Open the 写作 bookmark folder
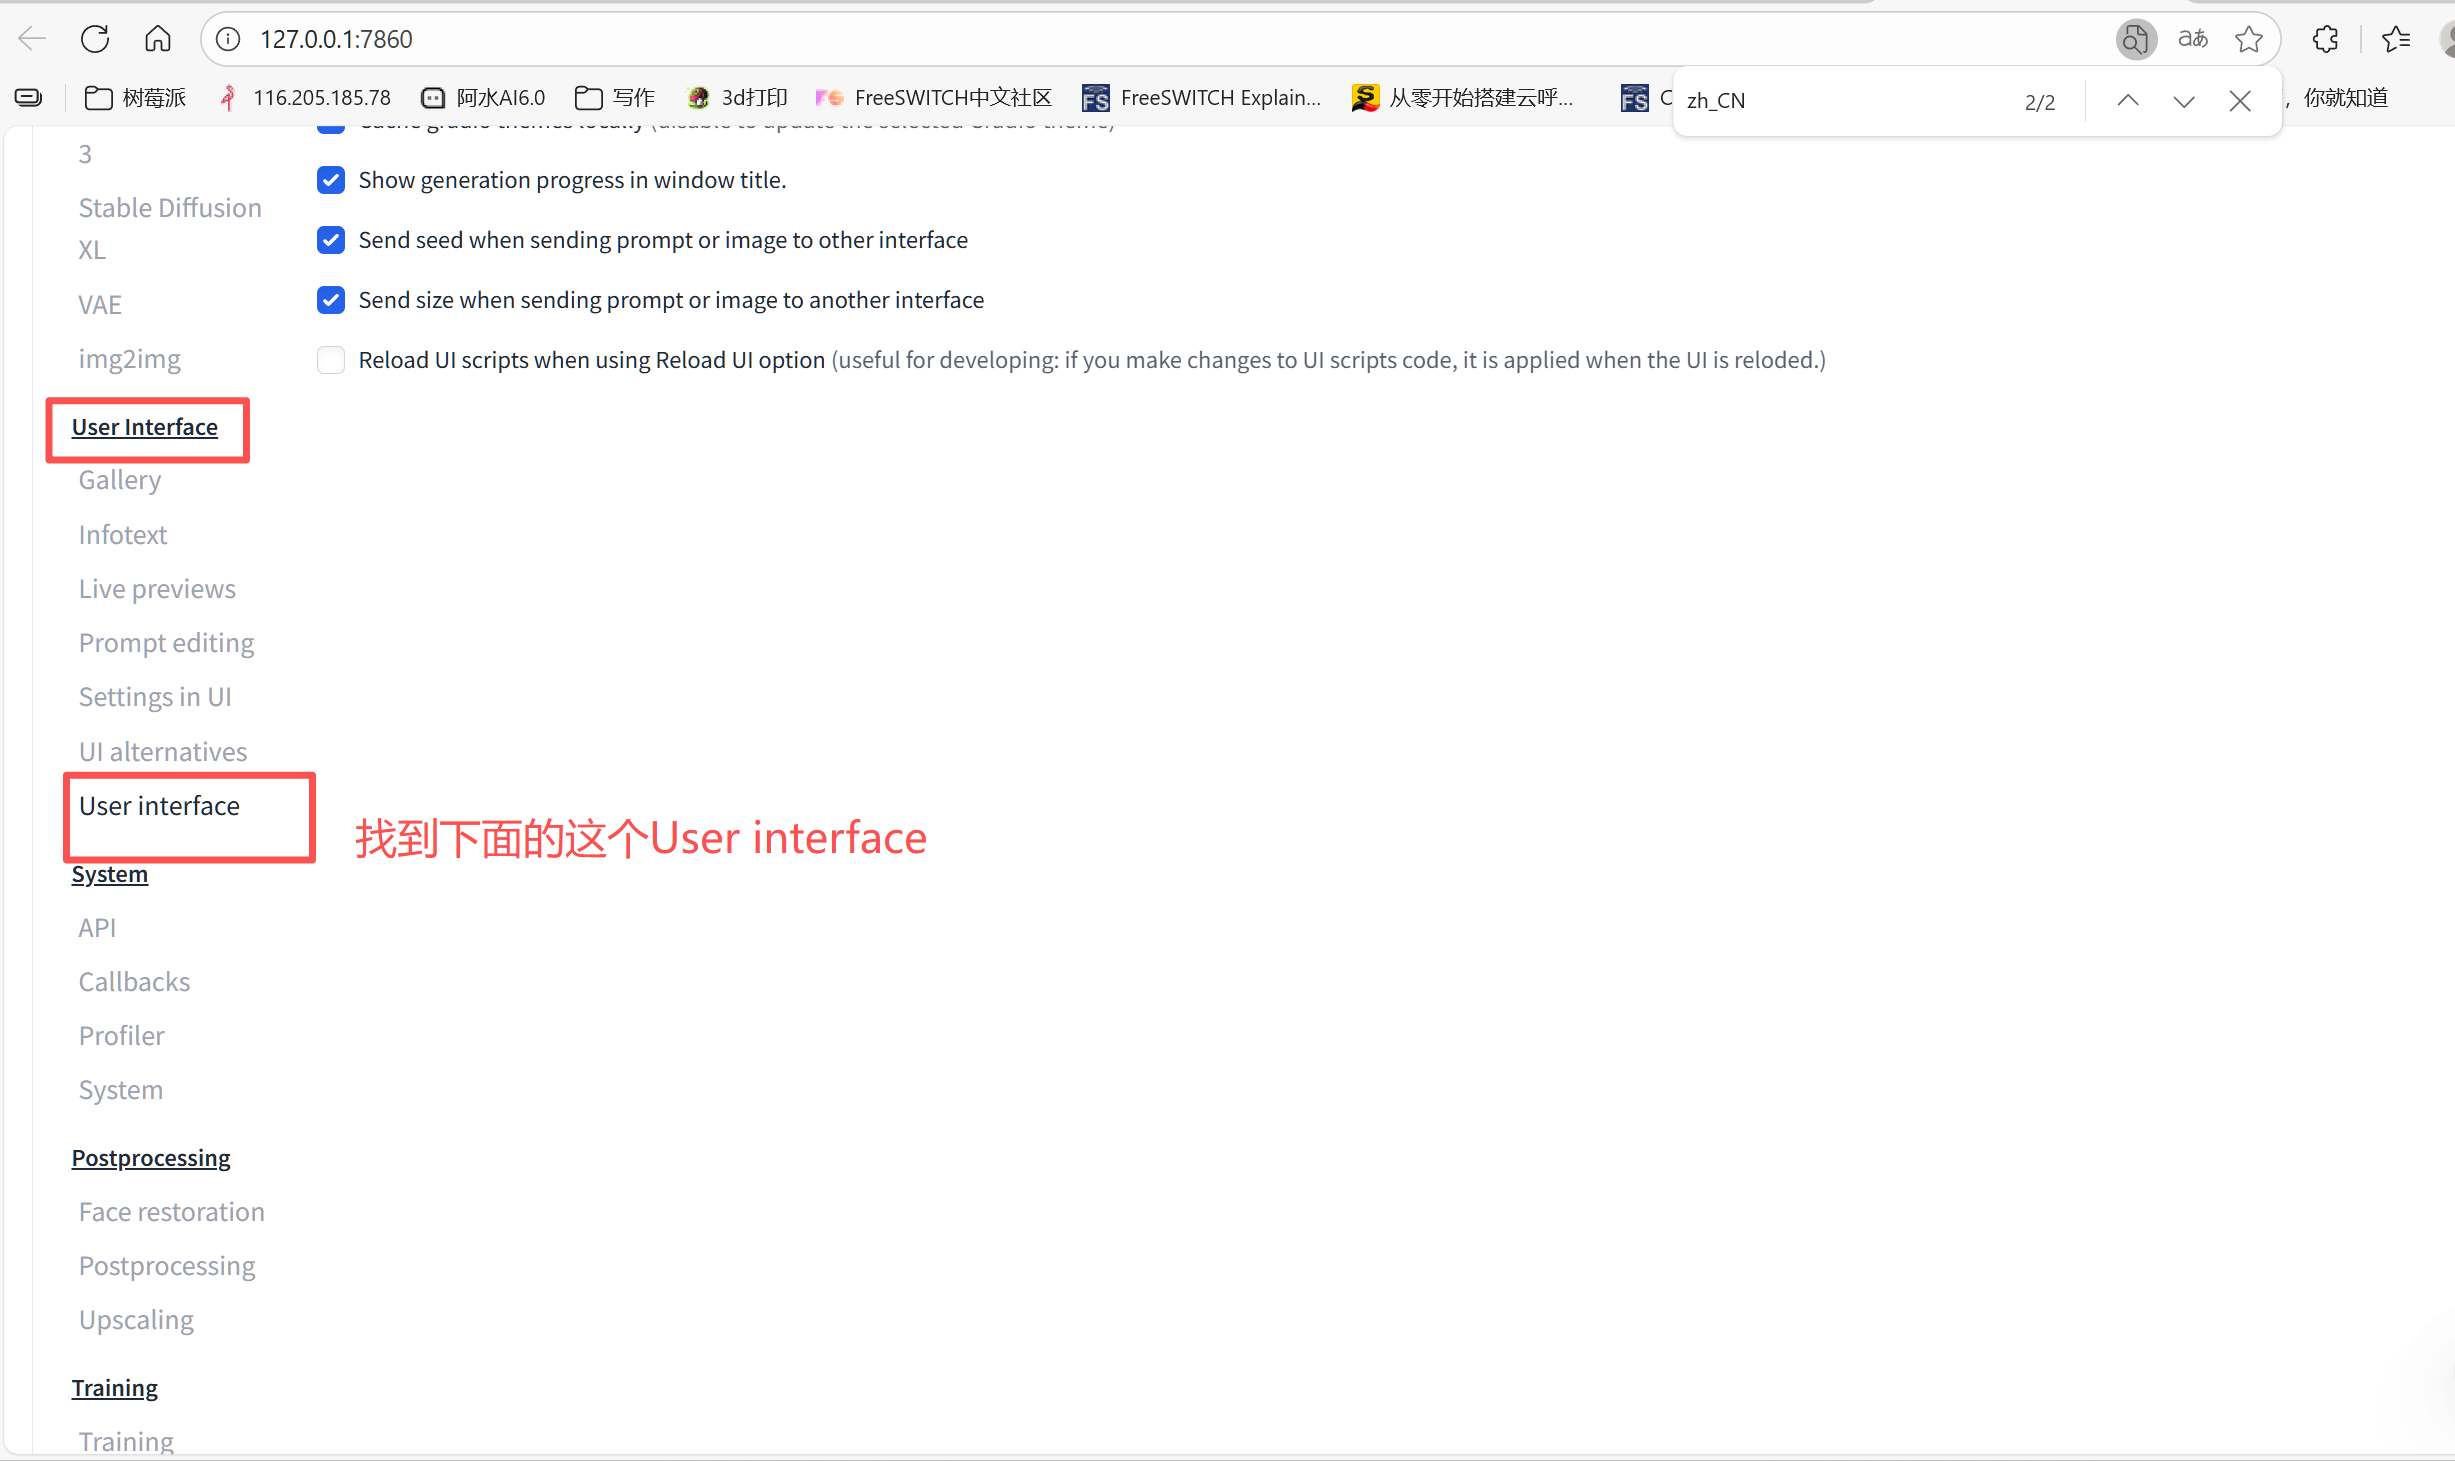Viewport: 2455px width, 1461px height. point(615,97)
